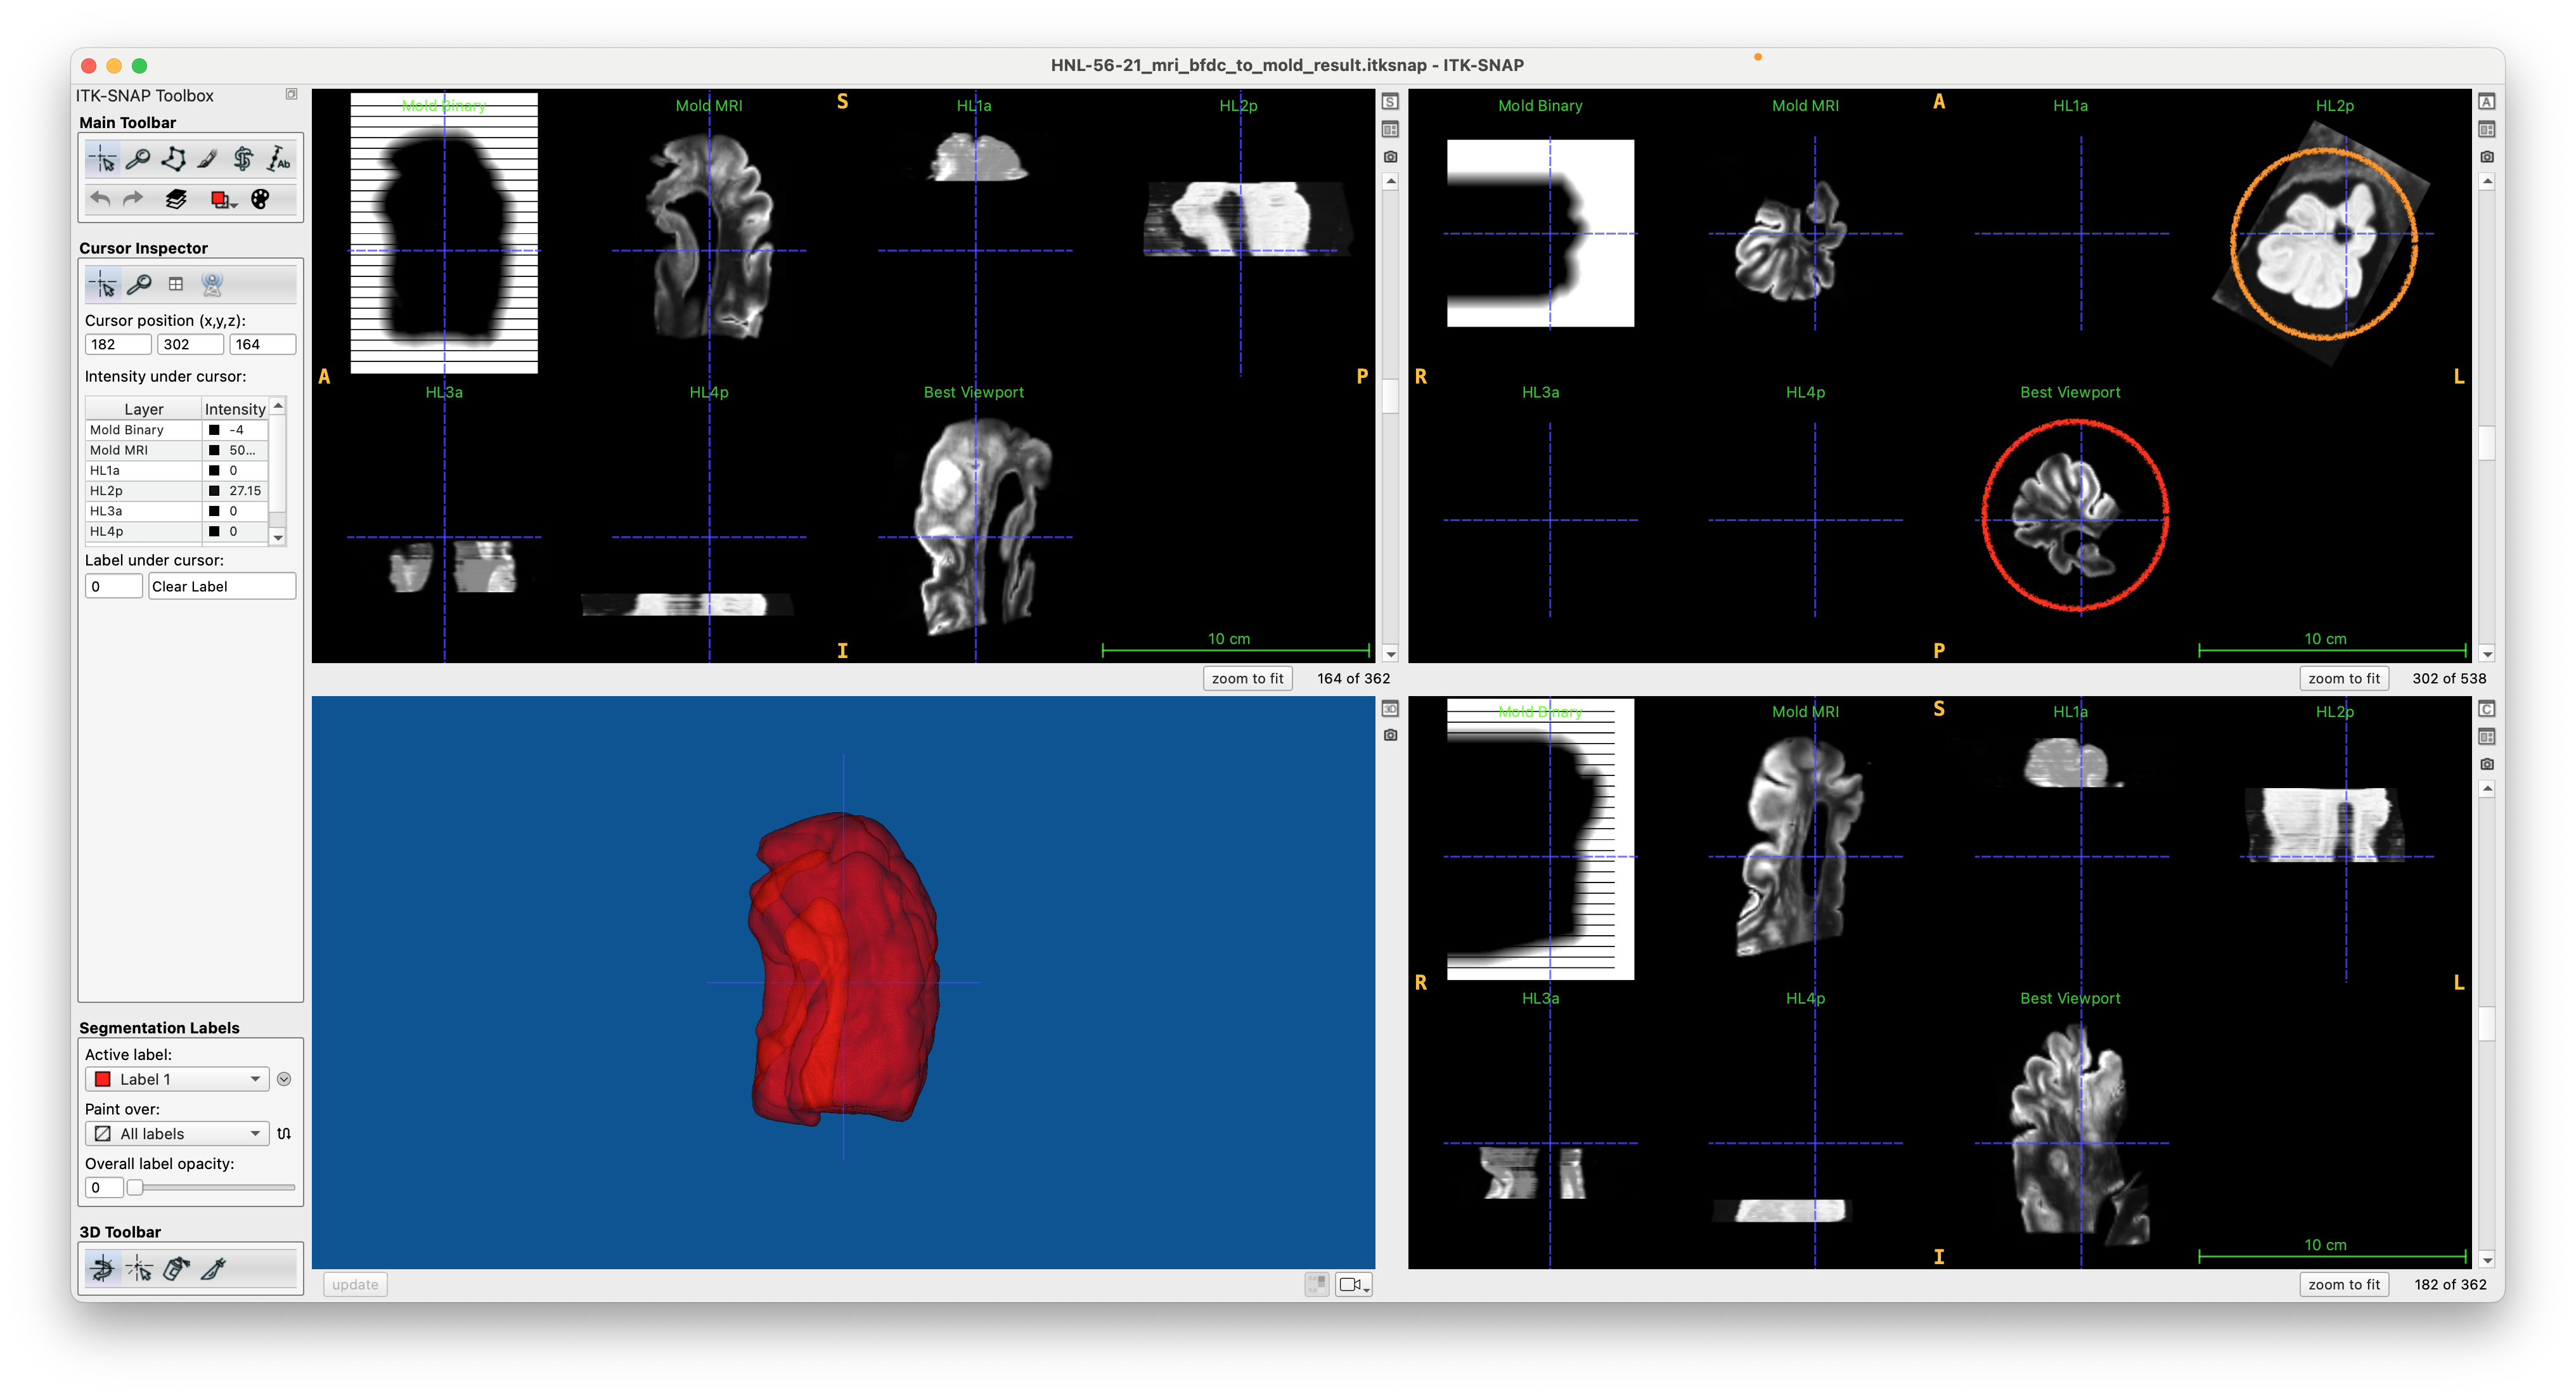Open the label tools round chevron menu
The height and width of the screenshot is (1396, 2576).
284,1079
